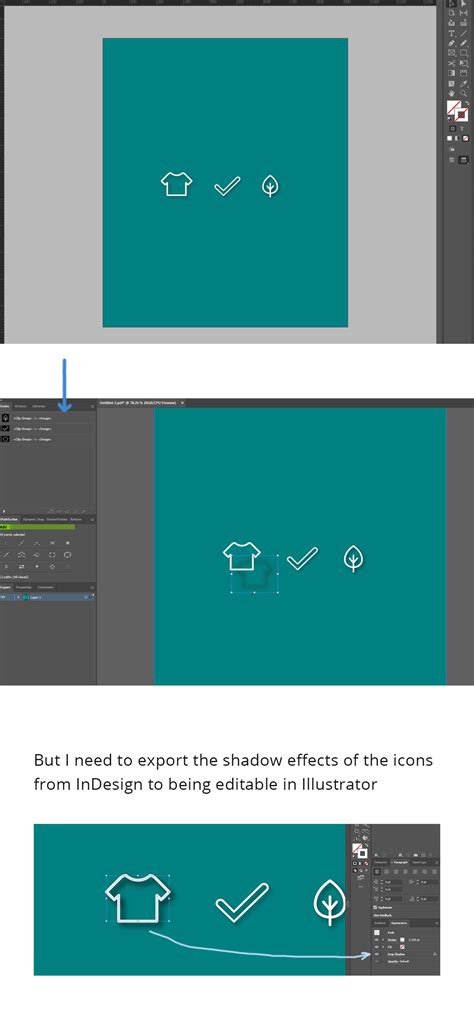Switch to the Character tab
474x1035 pixels.
tap(380, 862)
